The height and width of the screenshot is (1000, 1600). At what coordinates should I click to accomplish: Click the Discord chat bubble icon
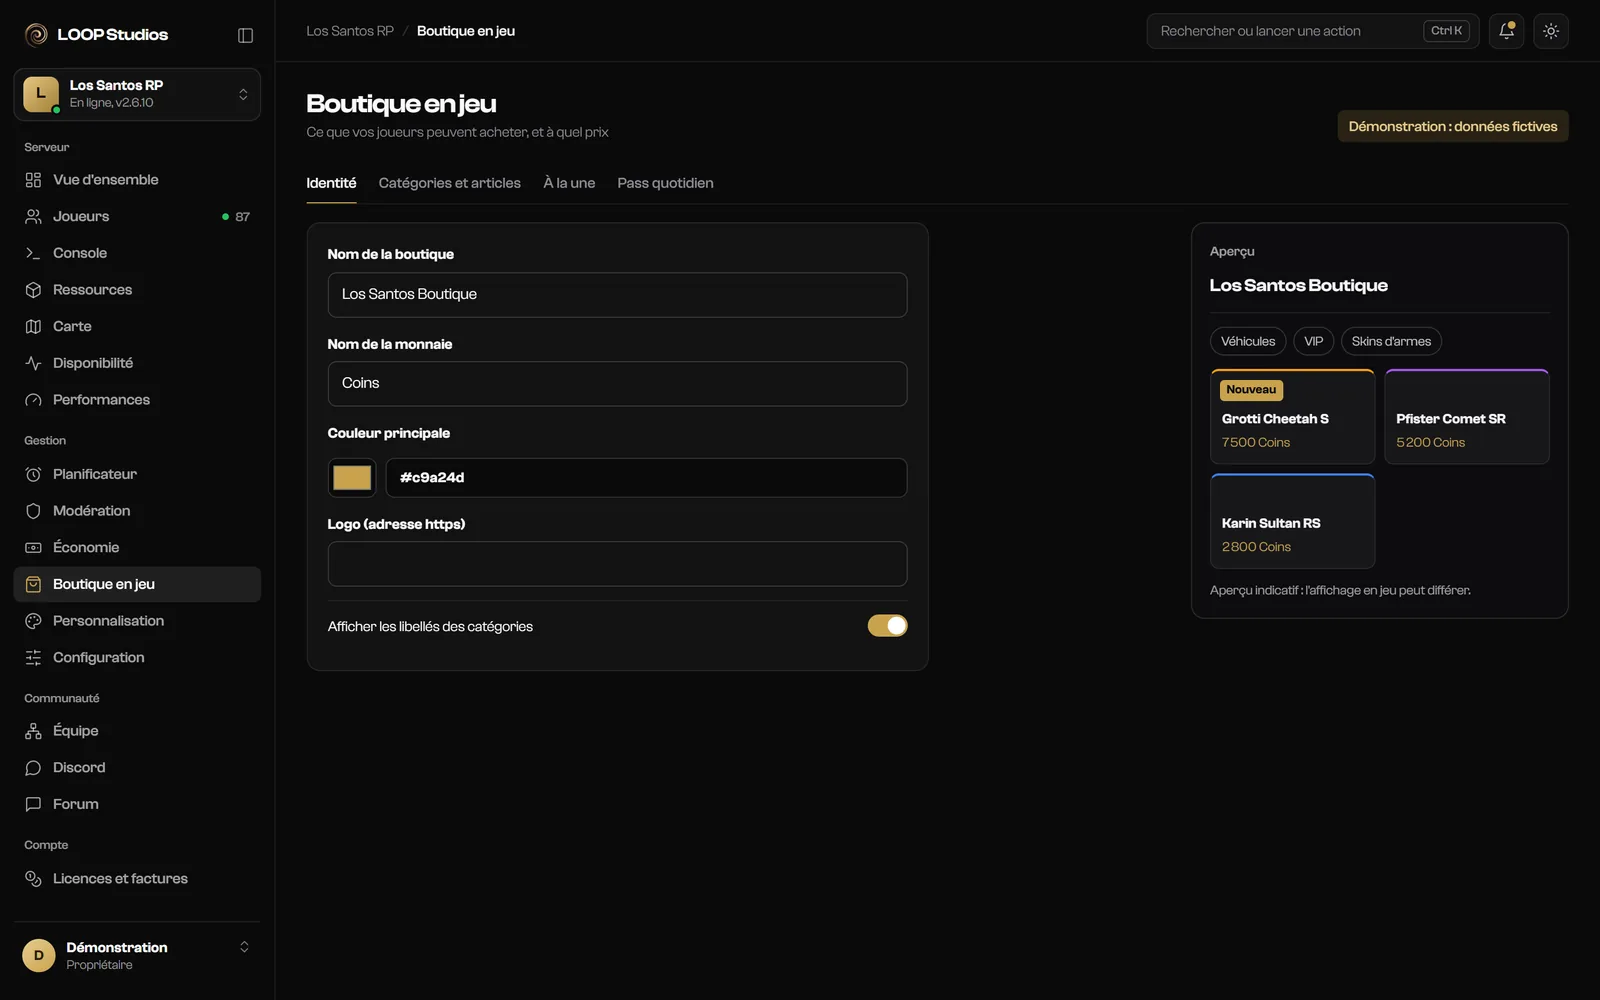tap(33, 768)
